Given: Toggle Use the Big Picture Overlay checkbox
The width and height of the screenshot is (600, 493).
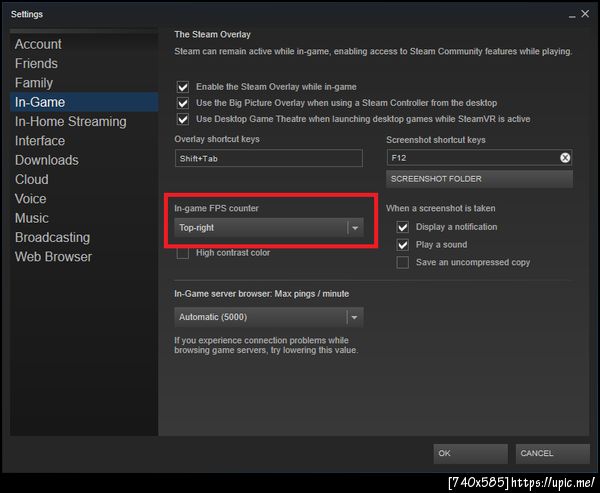Looking at the screenshot, I should (x=183, y=103).
